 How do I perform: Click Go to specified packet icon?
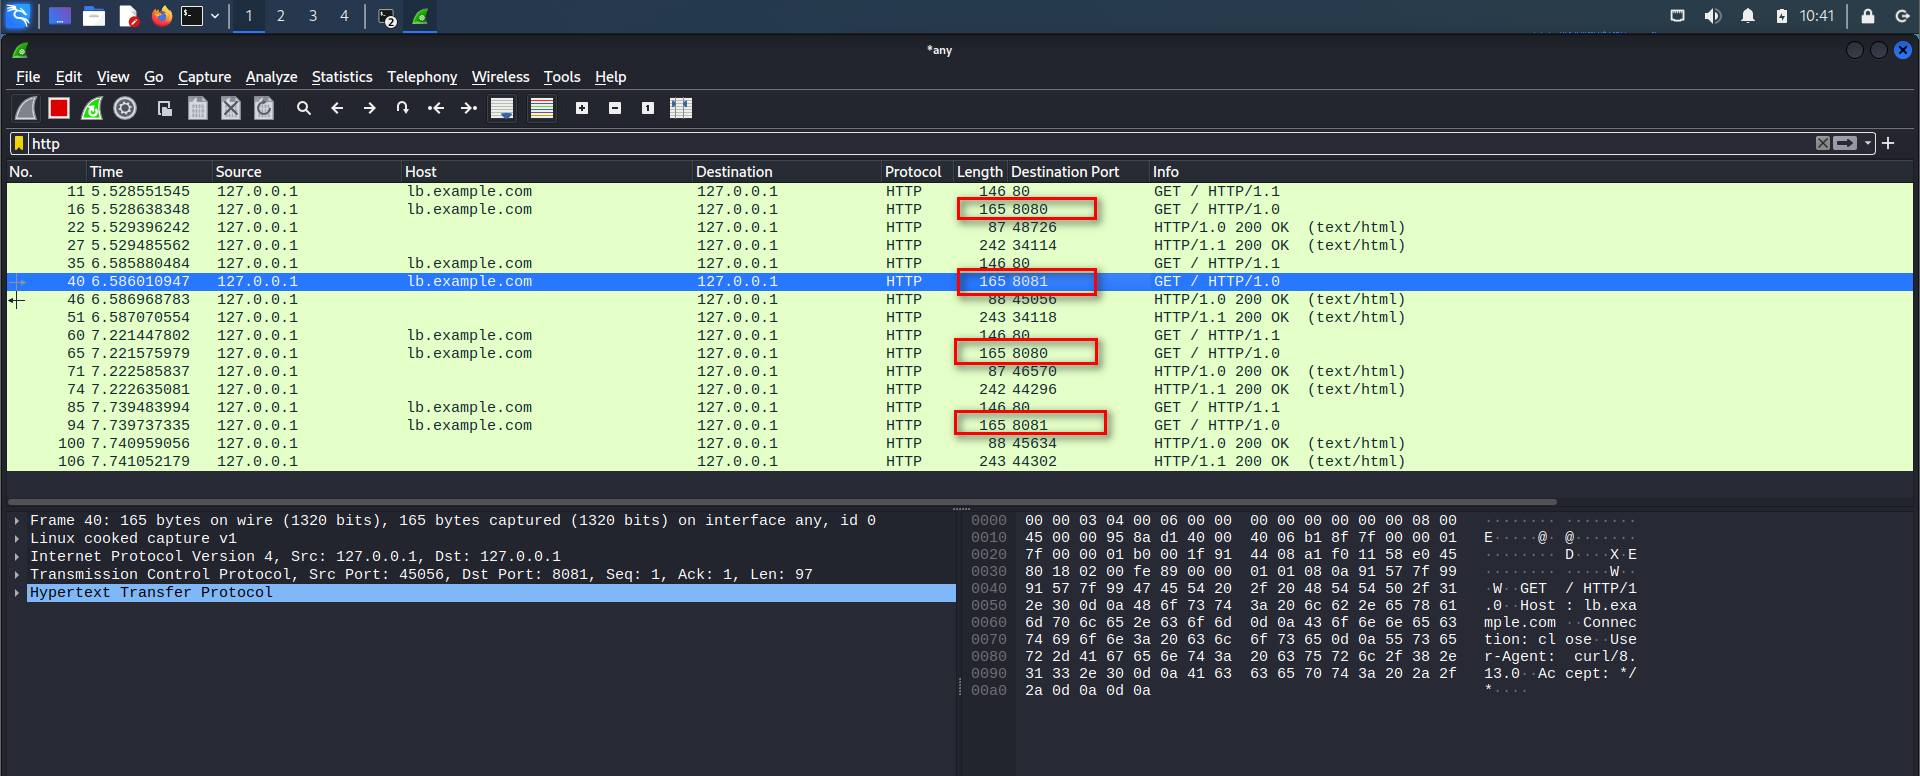pyautogui.click(x=402, y=108)
